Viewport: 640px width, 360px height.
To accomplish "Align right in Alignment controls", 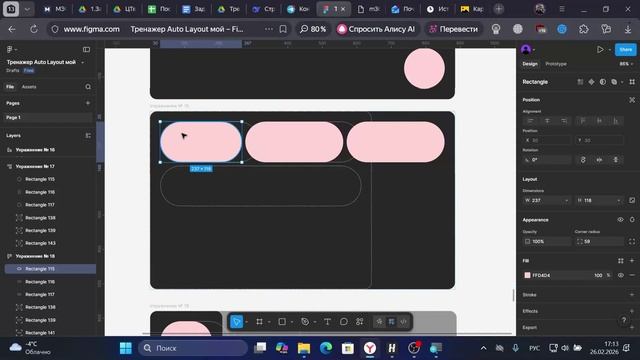I will click(x=564, y=121).
